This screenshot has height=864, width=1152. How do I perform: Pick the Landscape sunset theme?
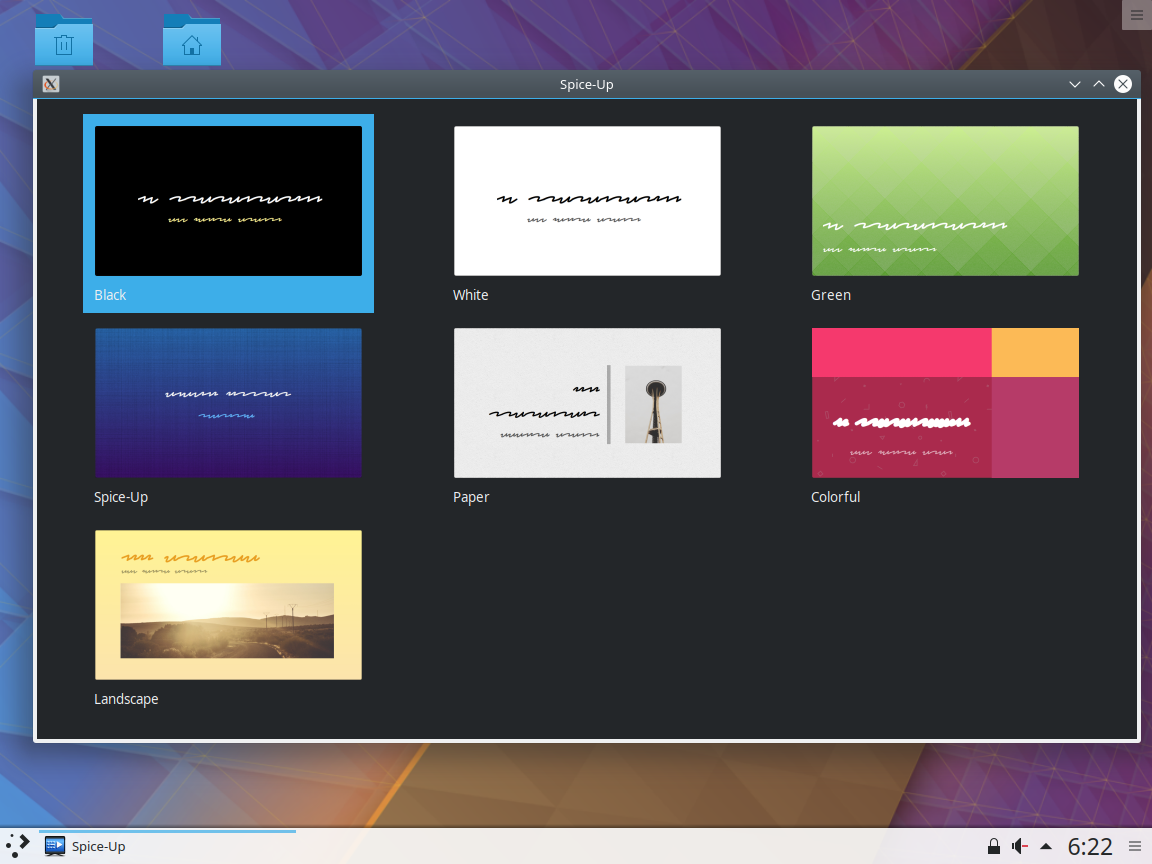tap(228, 604)
